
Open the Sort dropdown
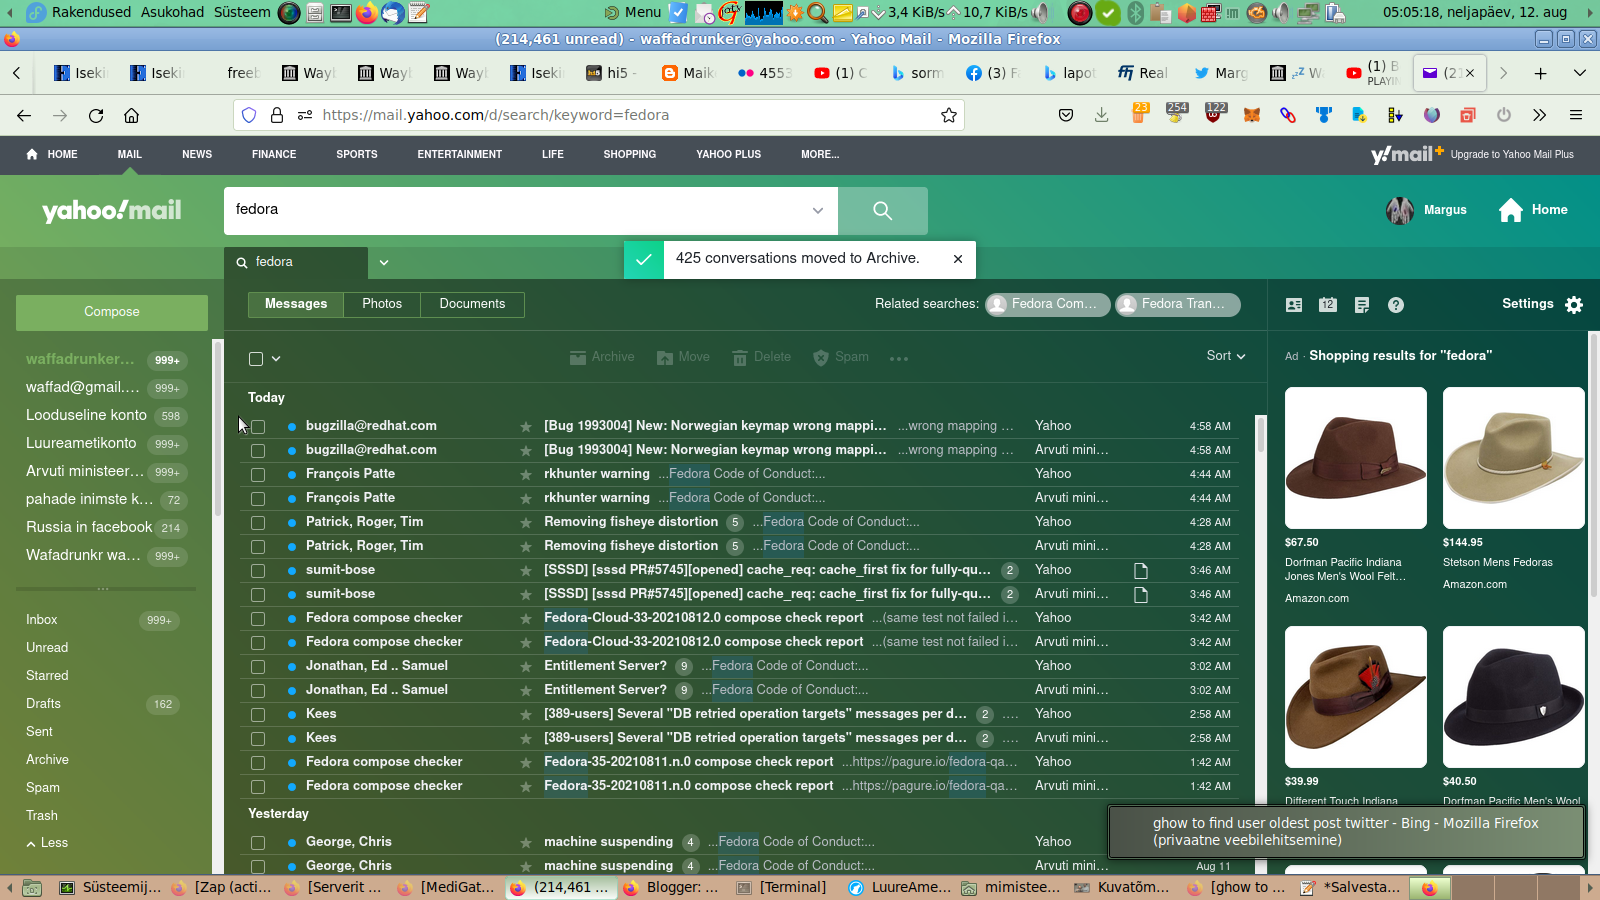(1226, 356)
